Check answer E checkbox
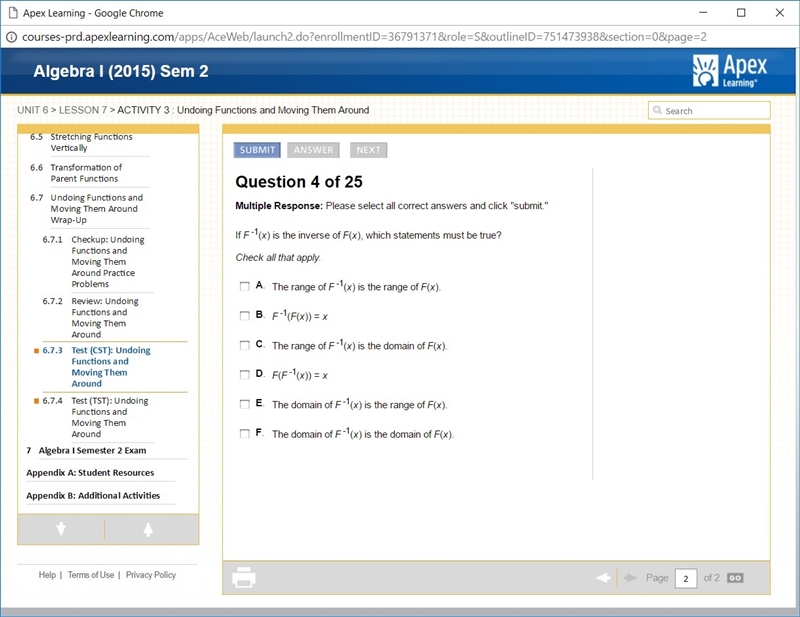This screenshot has width=800, height=617. pyautogui.click(x=244, y=404)
